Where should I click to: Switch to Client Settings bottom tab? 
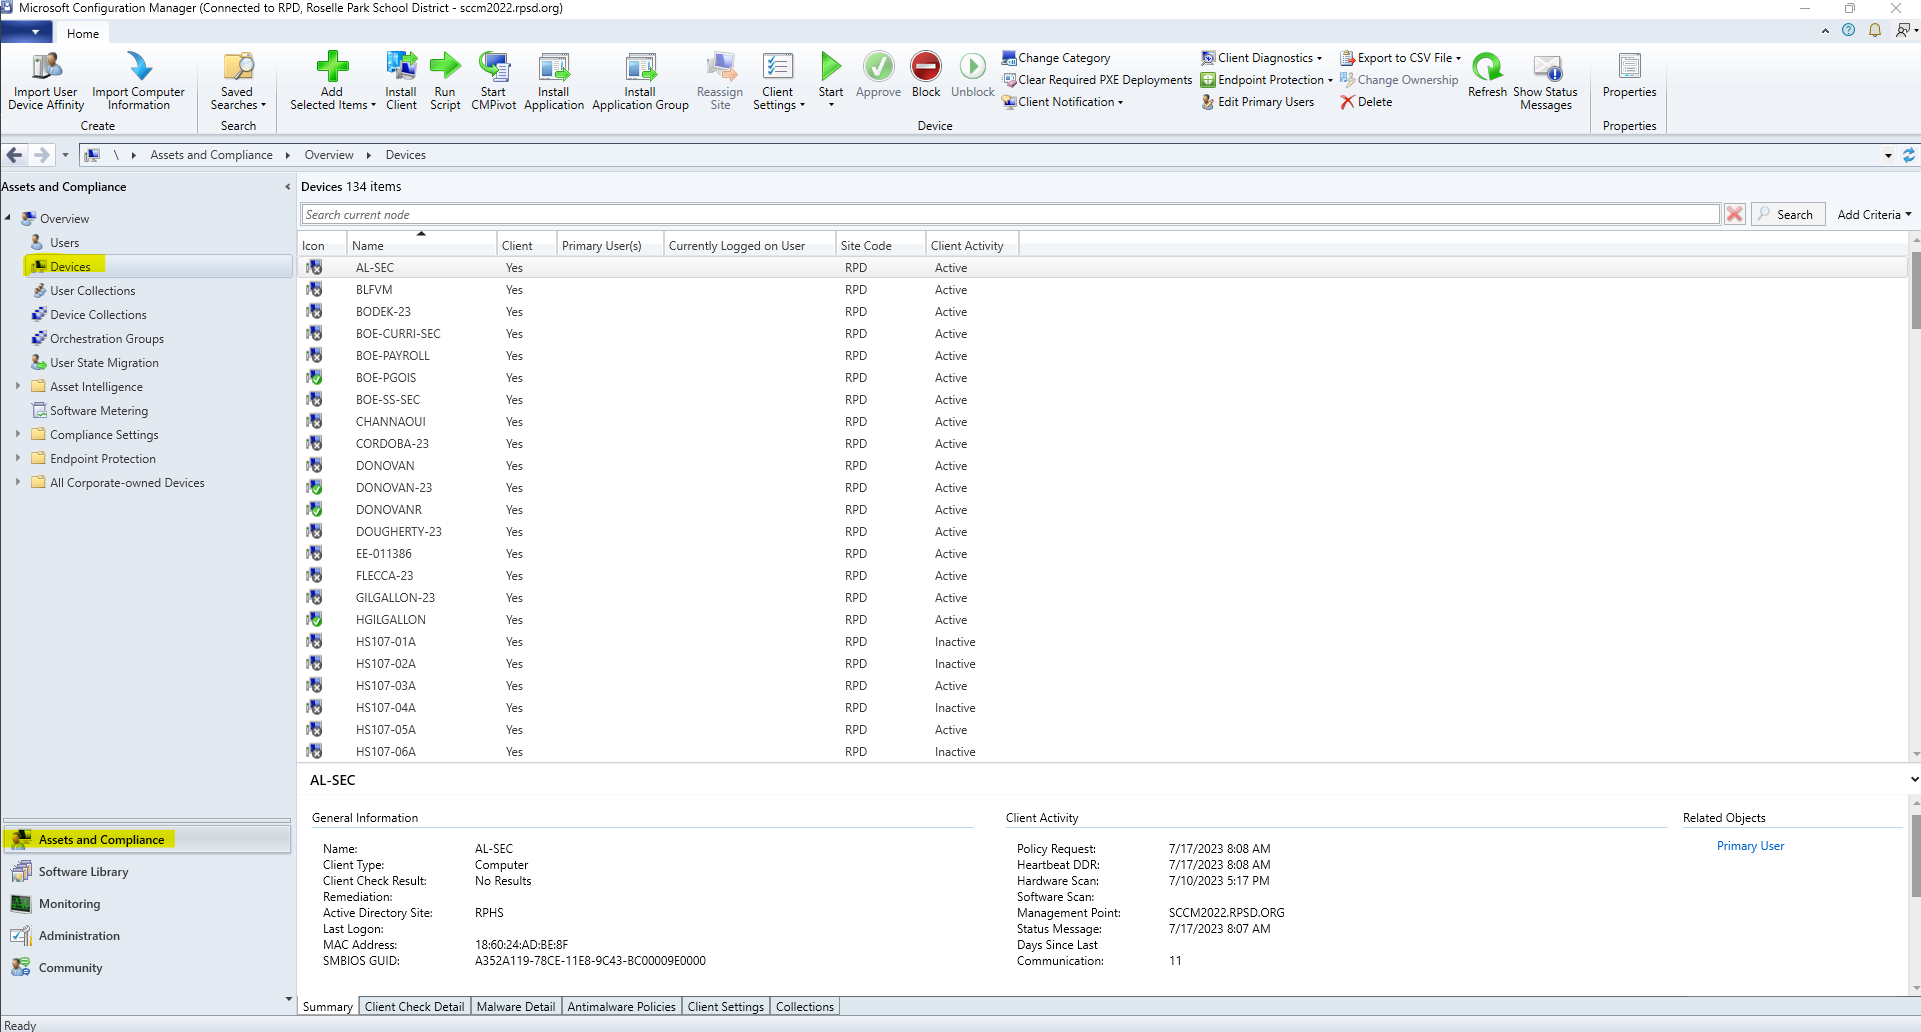726,1007
